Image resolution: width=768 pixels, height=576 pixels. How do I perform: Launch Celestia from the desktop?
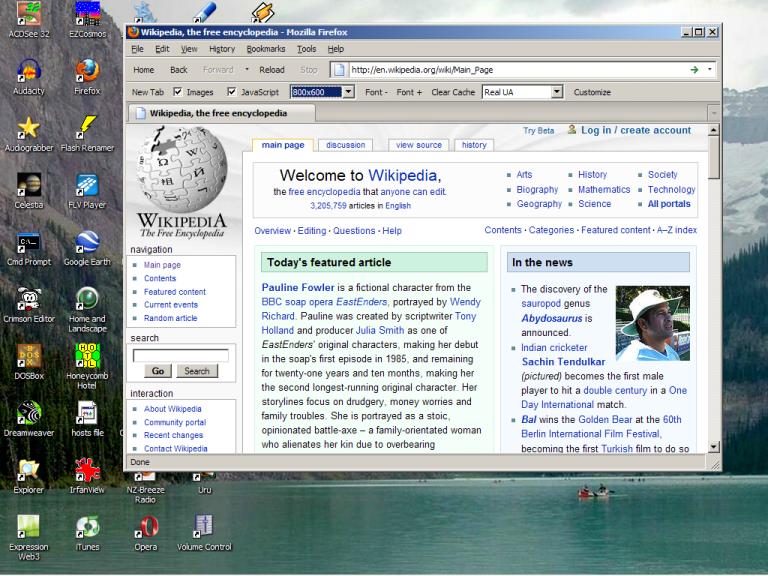pyautogui.click(x=29, y=191)
